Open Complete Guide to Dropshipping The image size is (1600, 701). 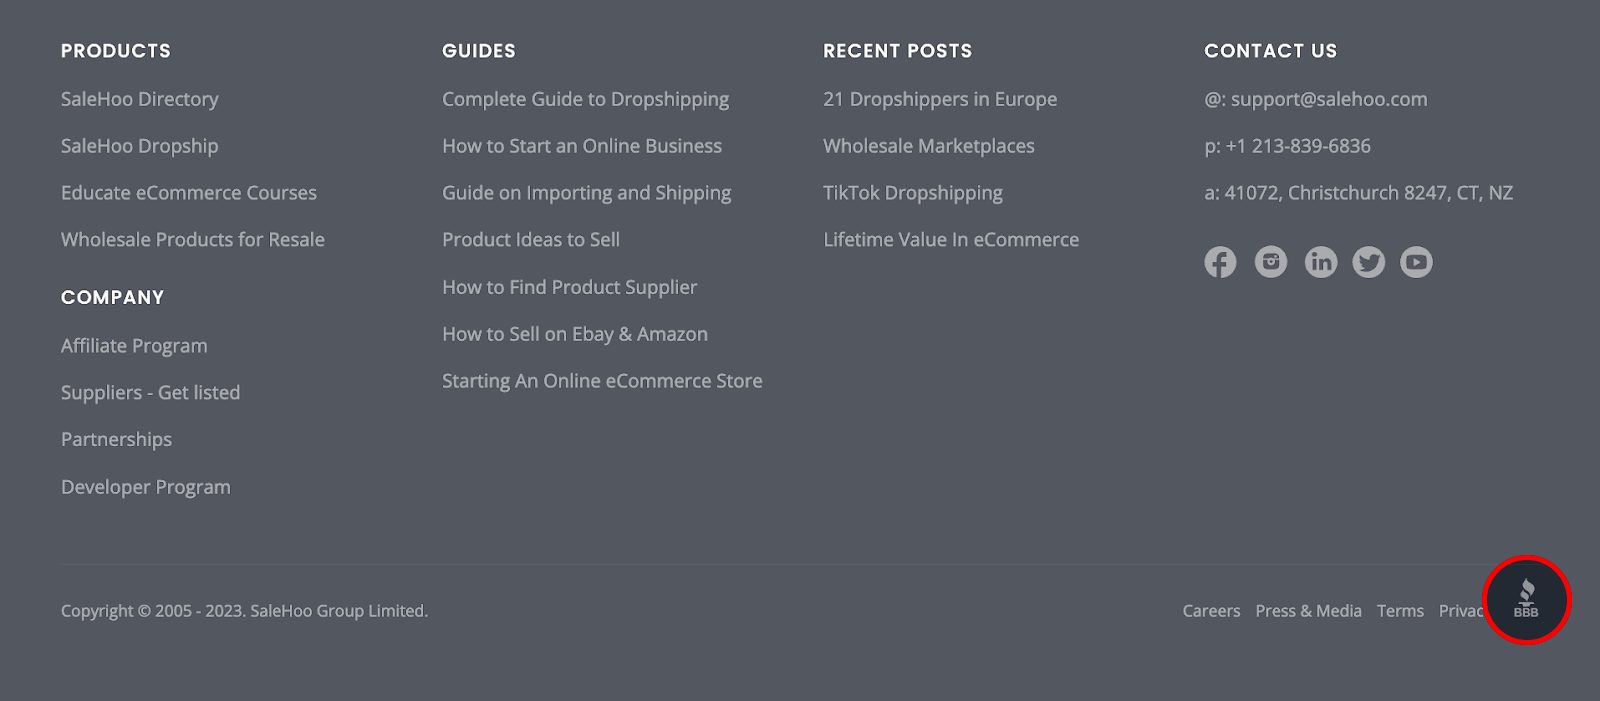tap(585, 99)
